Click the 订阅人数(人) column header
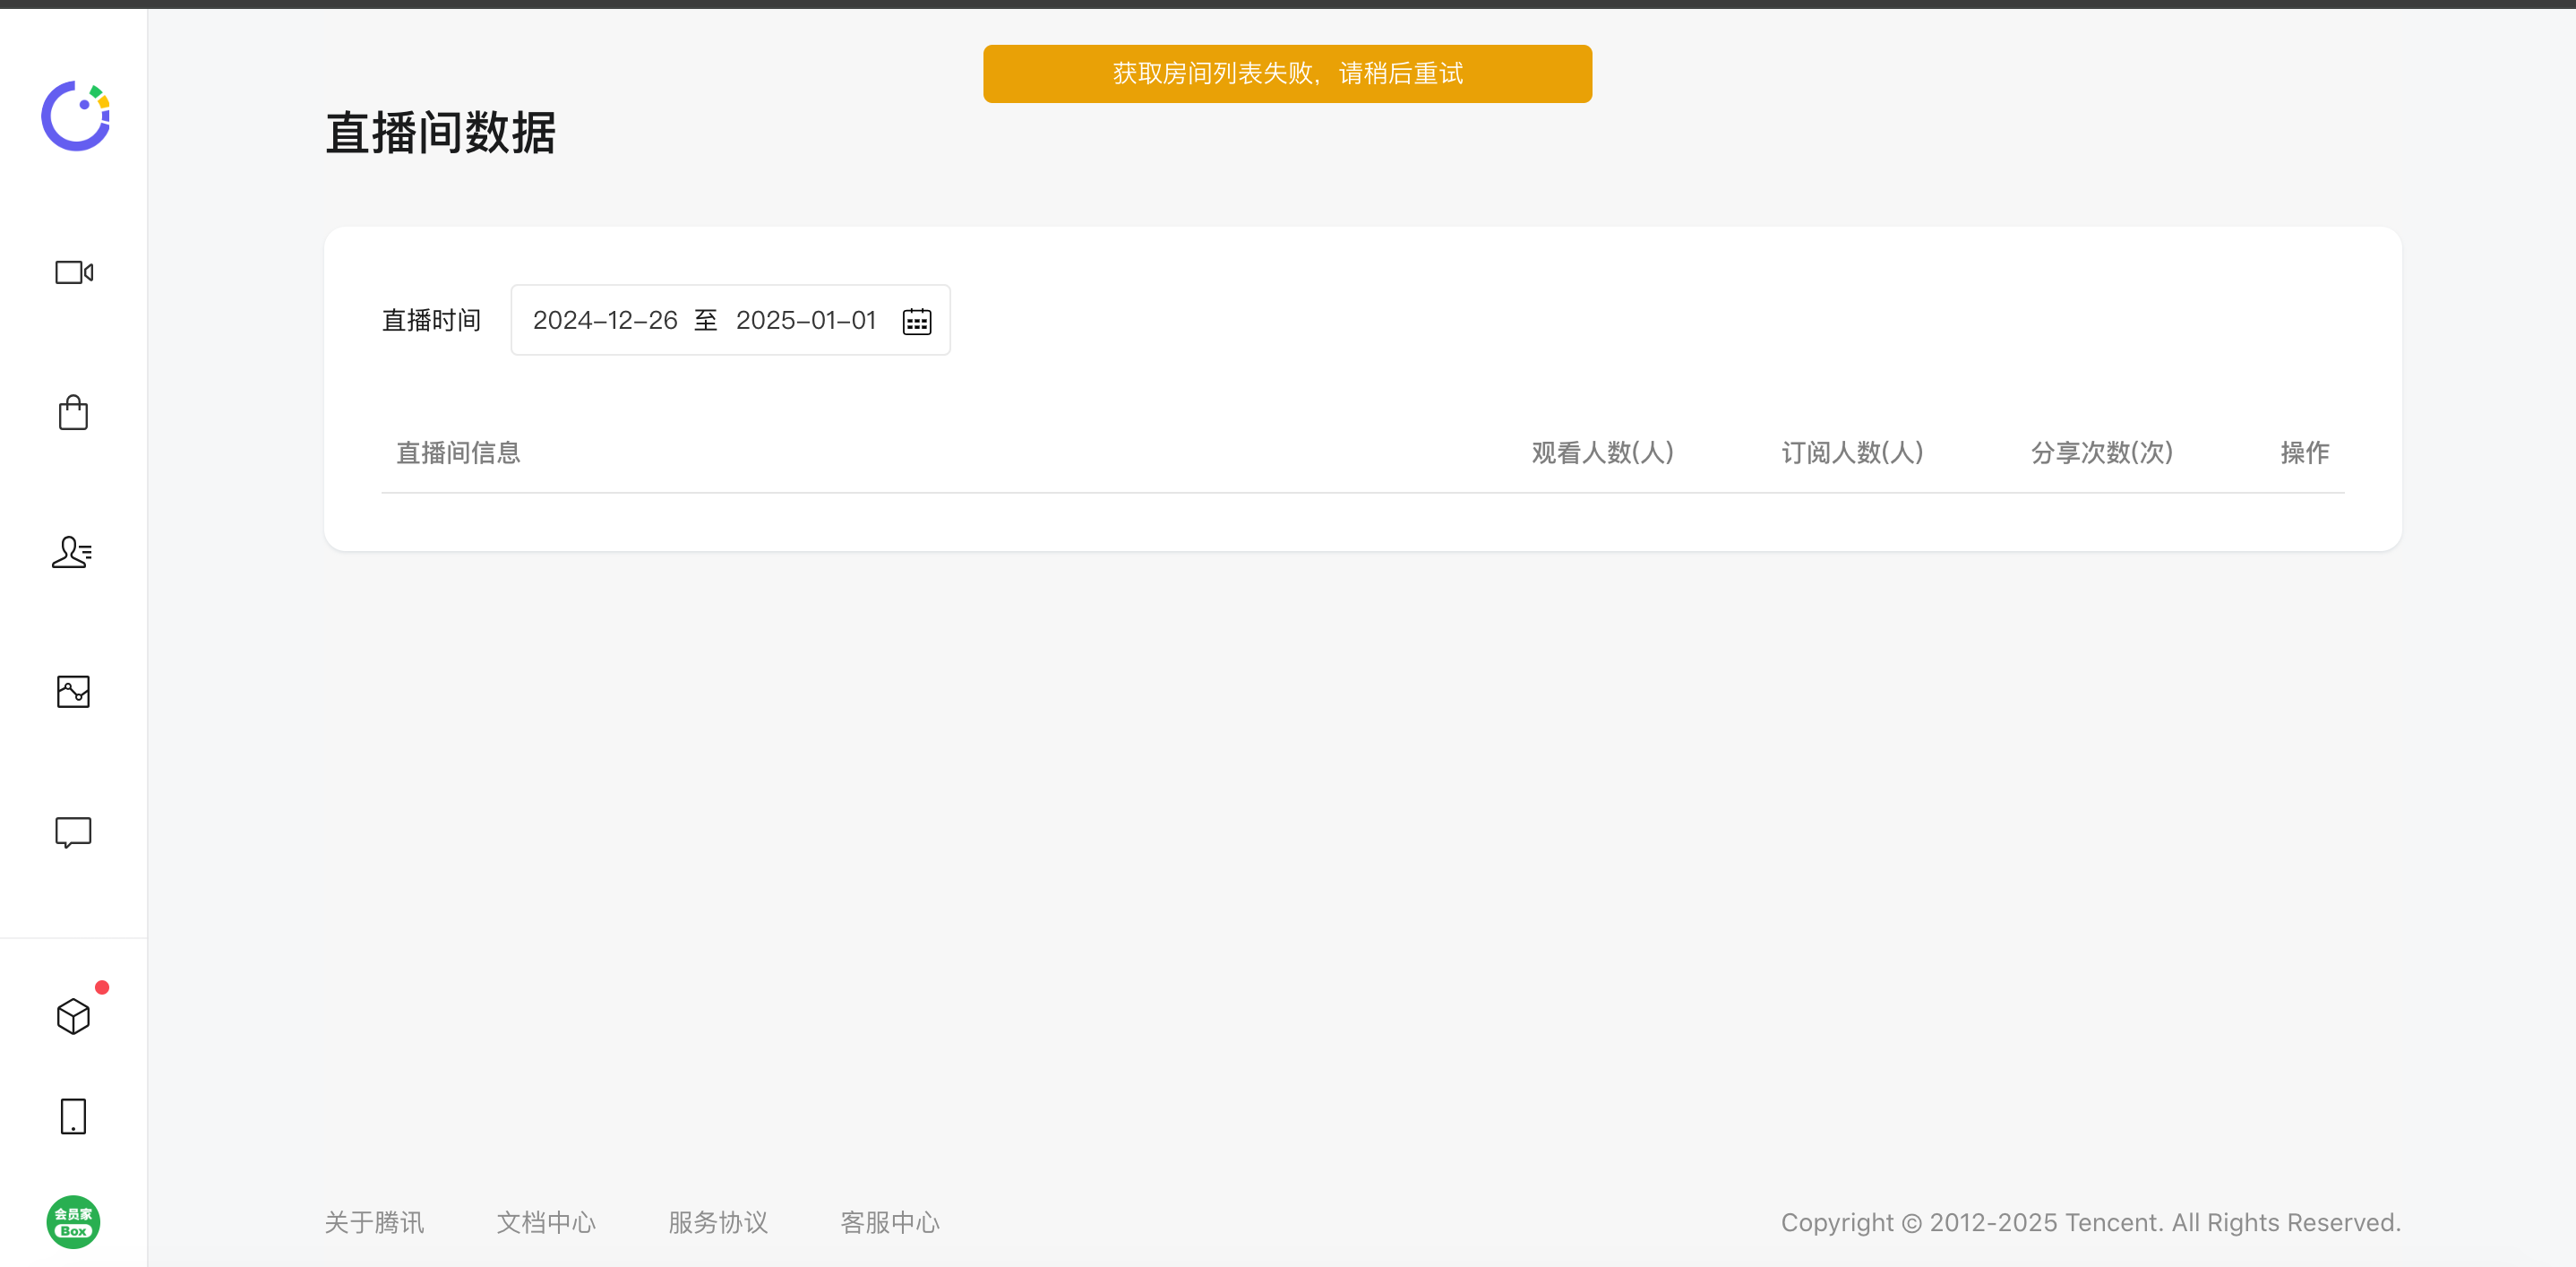This screenshot has height=1267, width=2576. pos(1852,453)
